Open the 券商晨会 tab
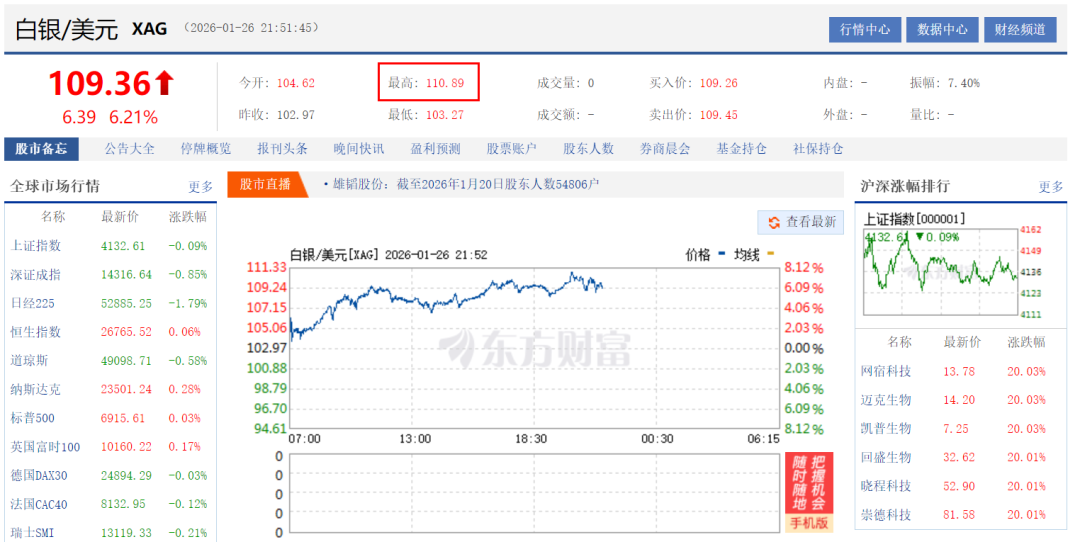The image size is (1080, 542). tap(665, 149)
